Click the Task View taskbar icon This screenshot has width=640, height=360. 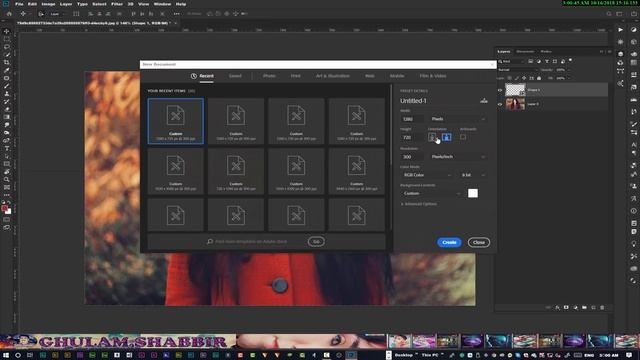30,355
